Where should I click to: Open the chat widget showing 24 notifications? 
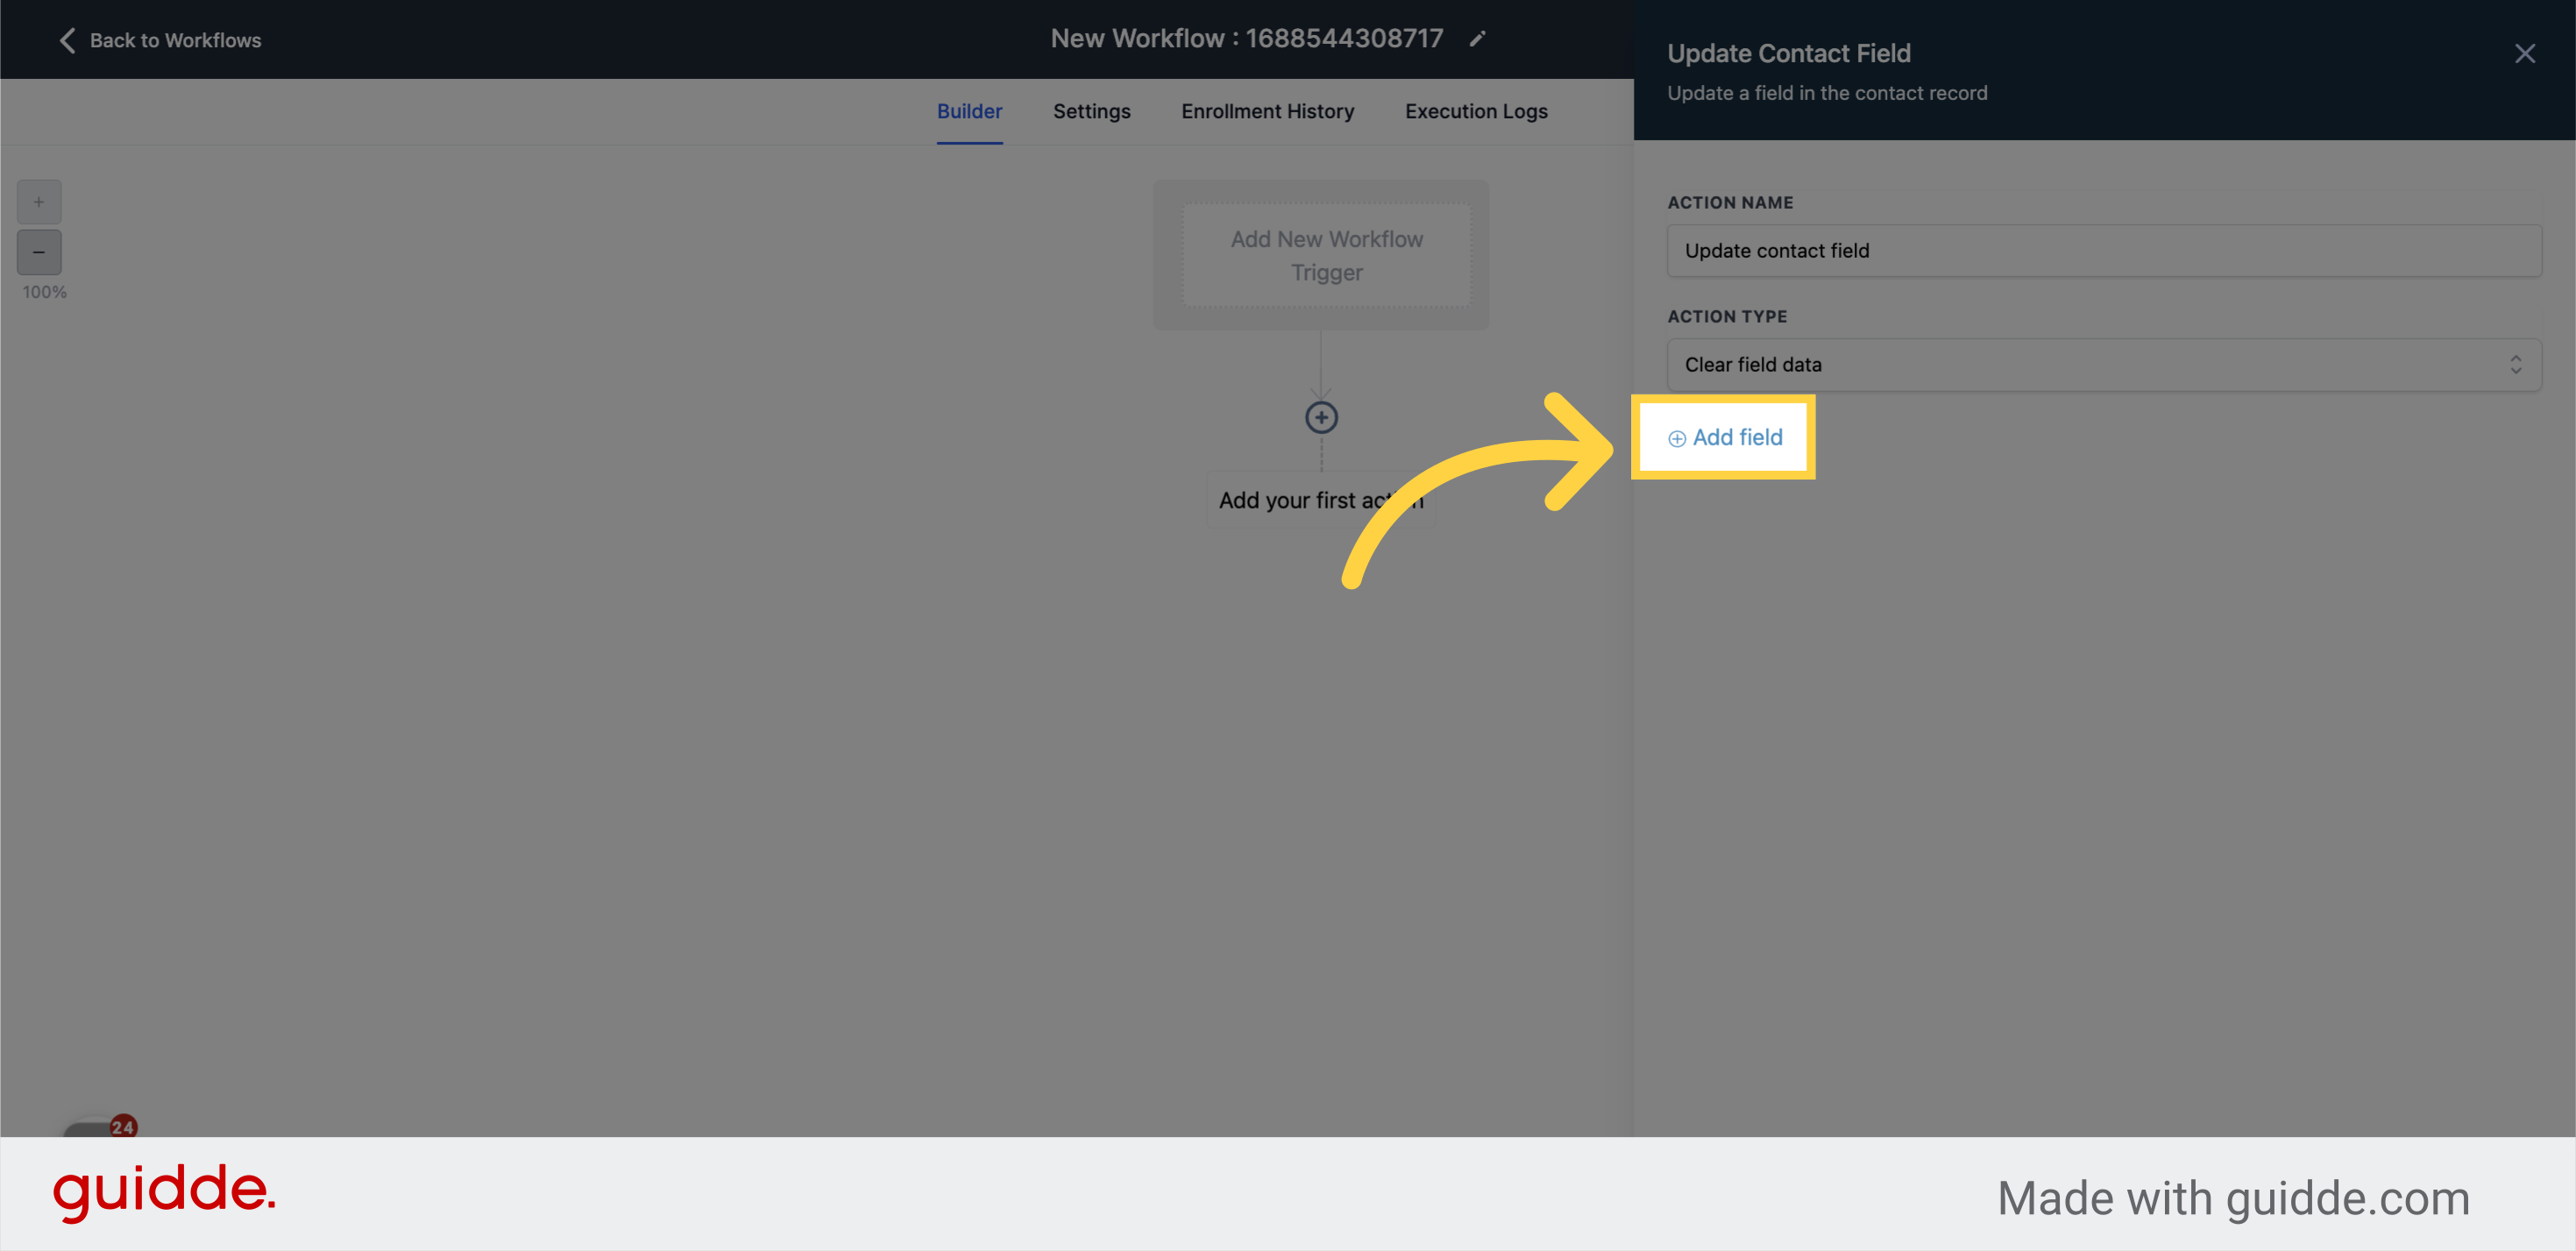pos(90,1135)
